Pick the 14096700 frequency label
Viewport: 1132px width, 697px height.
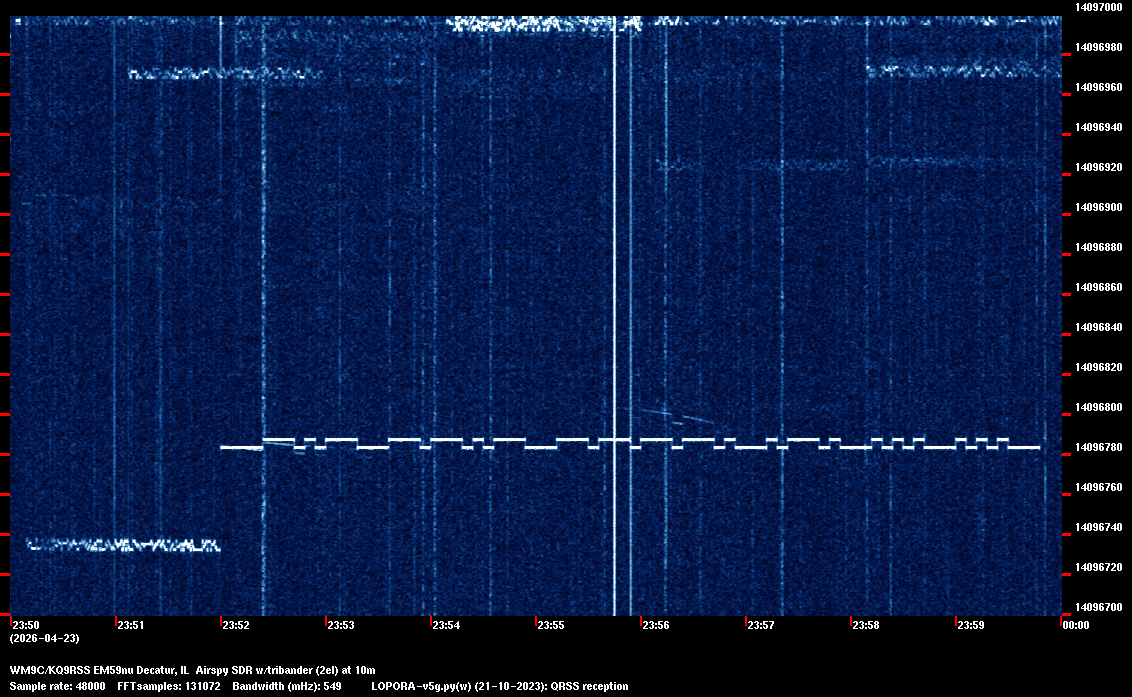(x=1098, y=607)
